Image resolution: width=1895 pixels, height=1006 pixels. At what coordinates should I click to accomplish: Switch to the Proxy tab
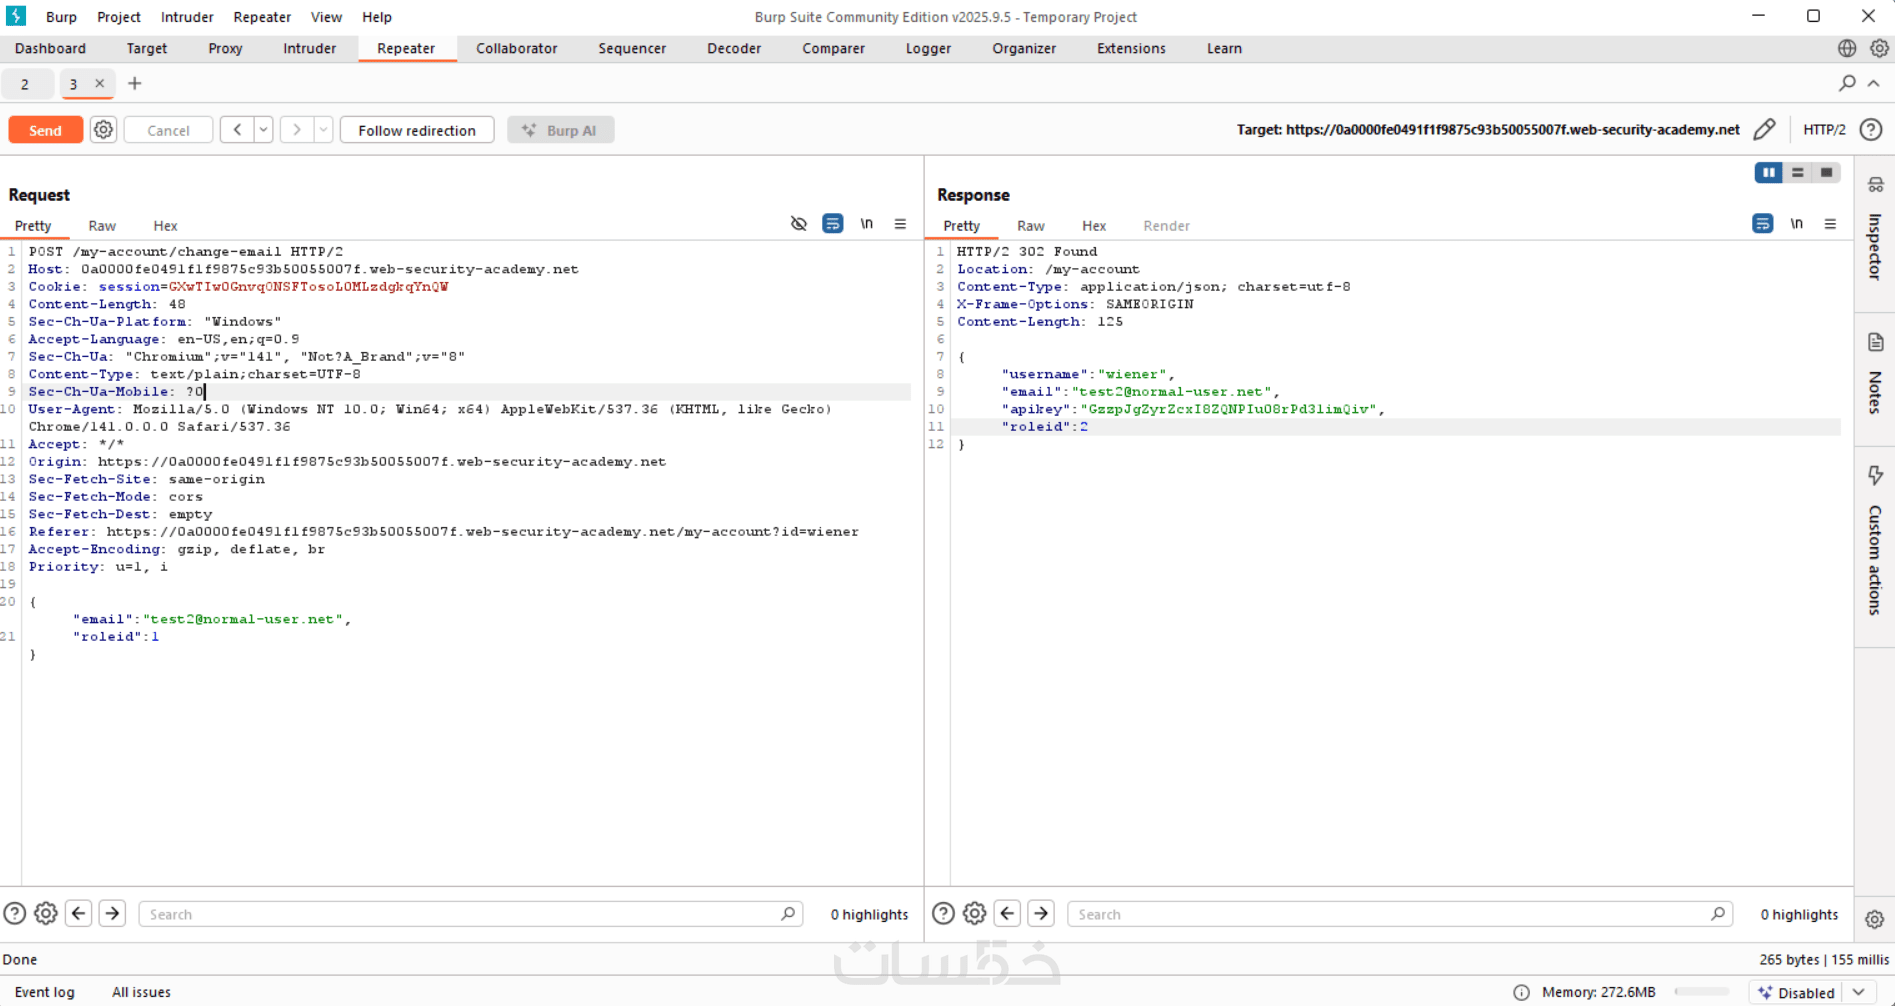[x=225, y=48]
